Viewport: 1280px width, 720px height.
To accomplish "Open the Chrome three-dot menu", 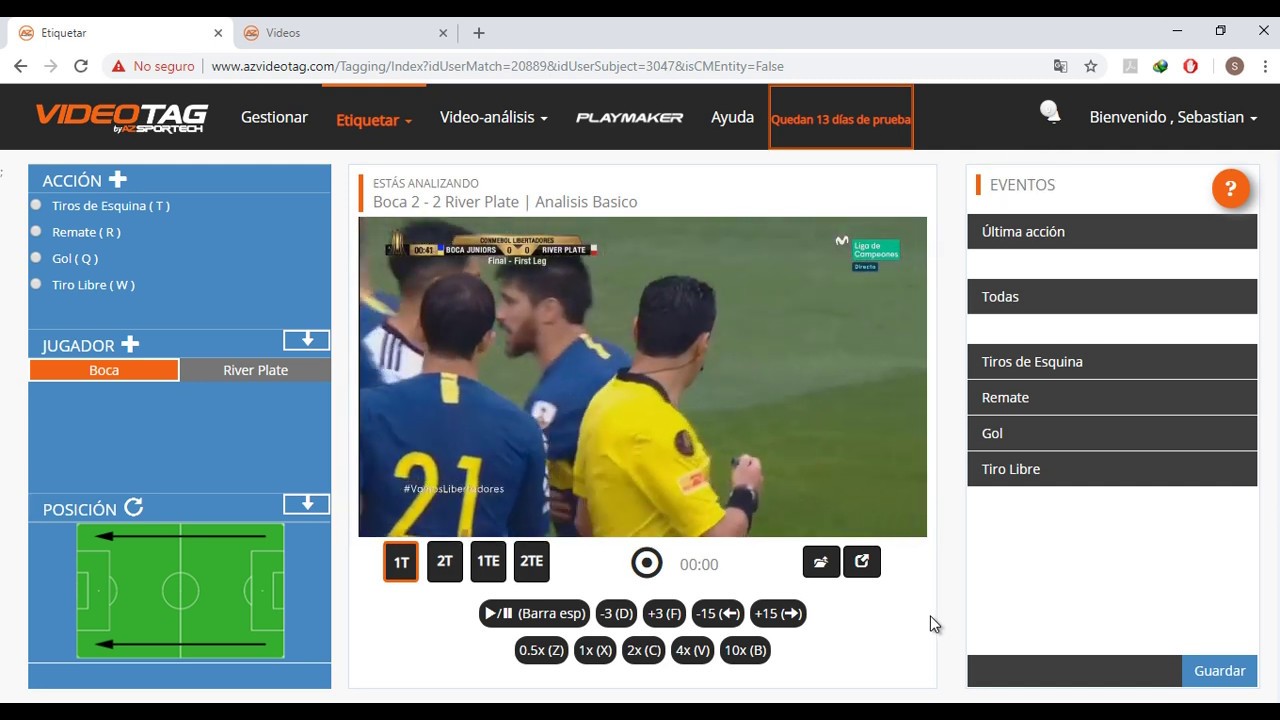I will (1264, 66).
